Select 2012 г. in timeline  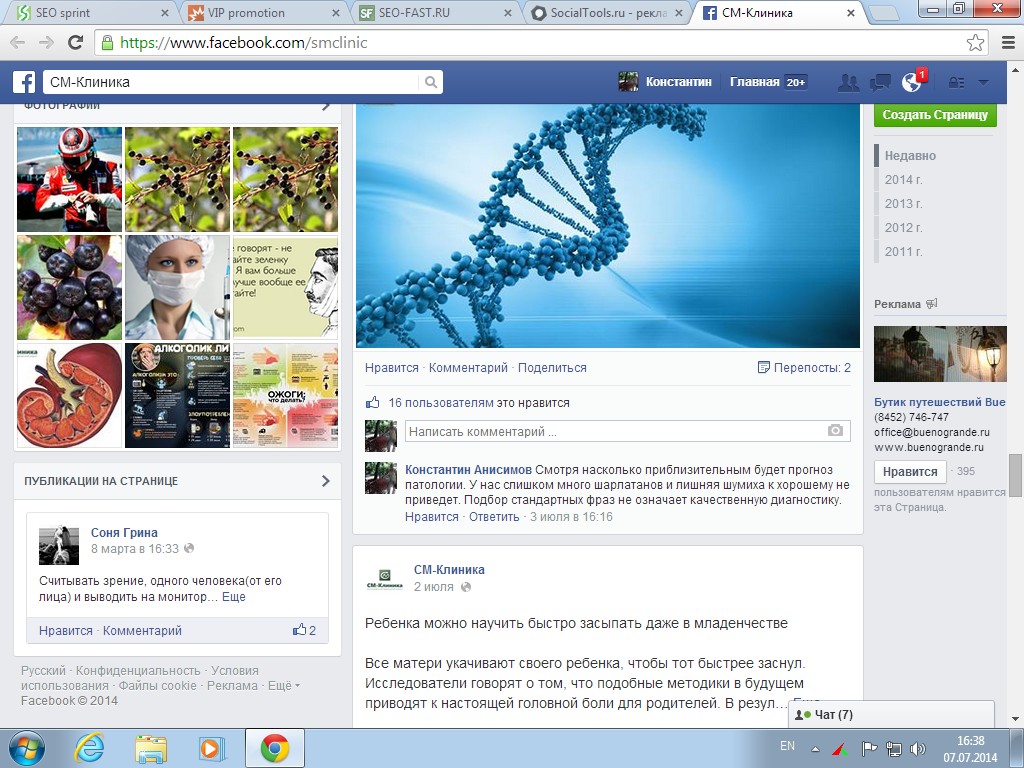(903, 228)
